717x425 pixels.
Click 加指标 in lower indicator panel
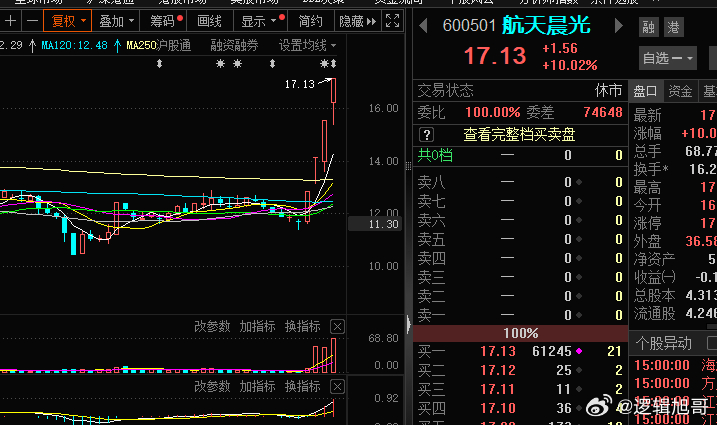coord(257,386)
